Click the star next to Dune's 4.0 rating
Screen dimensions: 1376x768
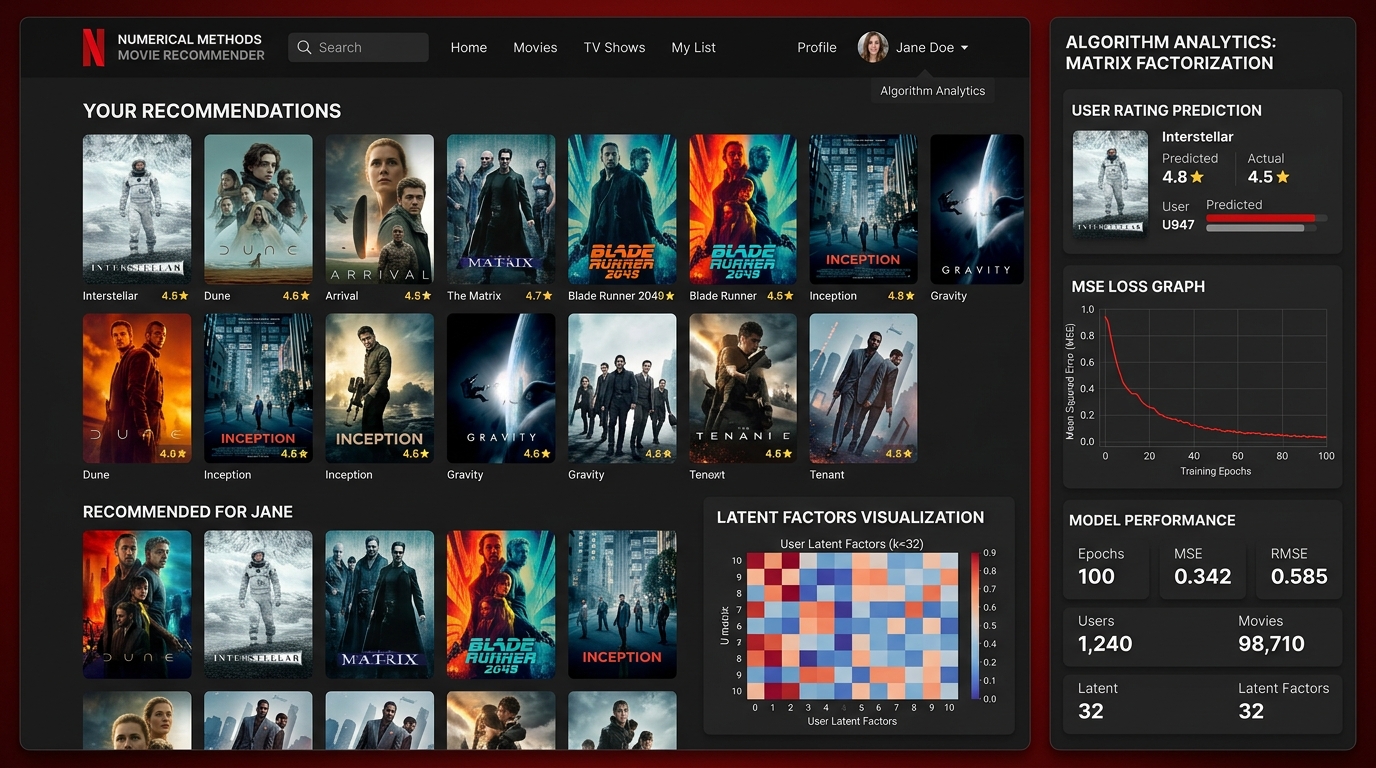click(183, 454)
